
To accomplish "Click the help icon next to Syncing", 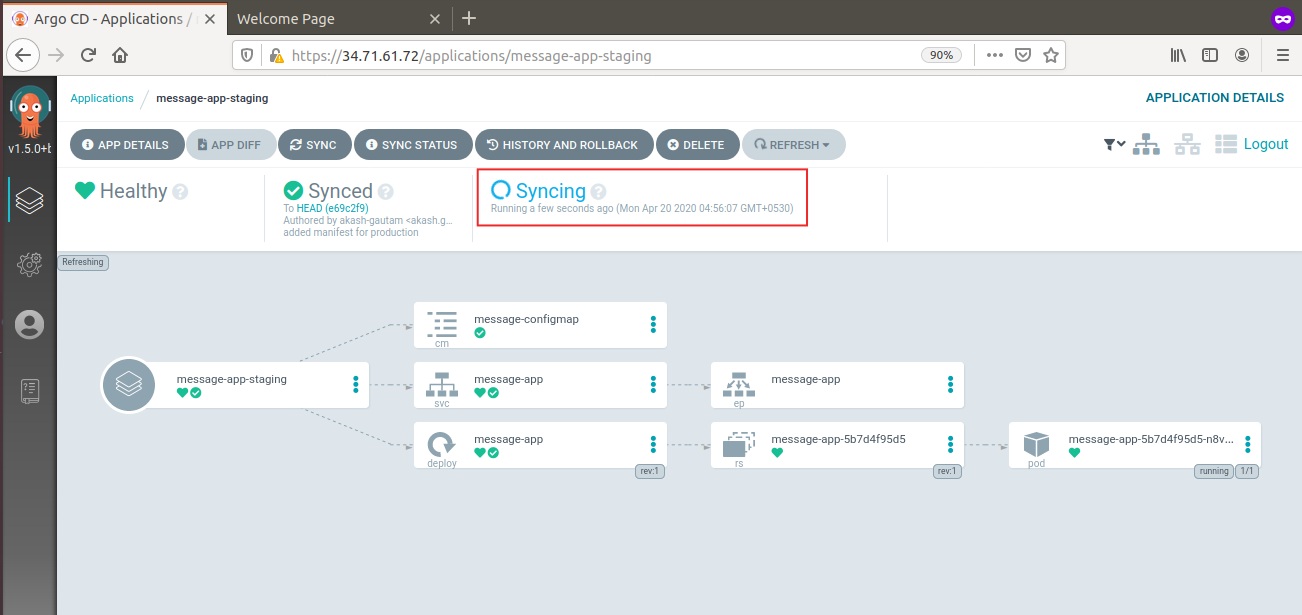I will point(598,192).
